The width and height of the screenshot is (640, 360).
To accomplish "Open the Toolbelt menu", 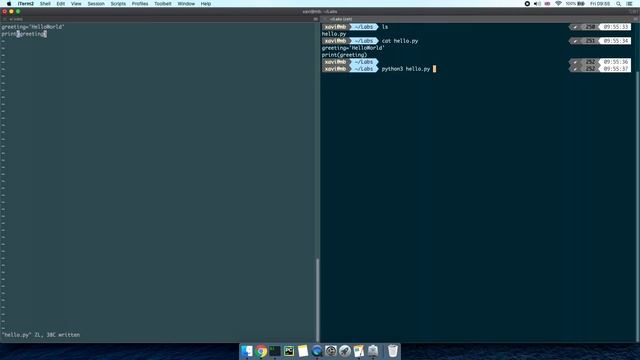I will click(x=162, y=4).
